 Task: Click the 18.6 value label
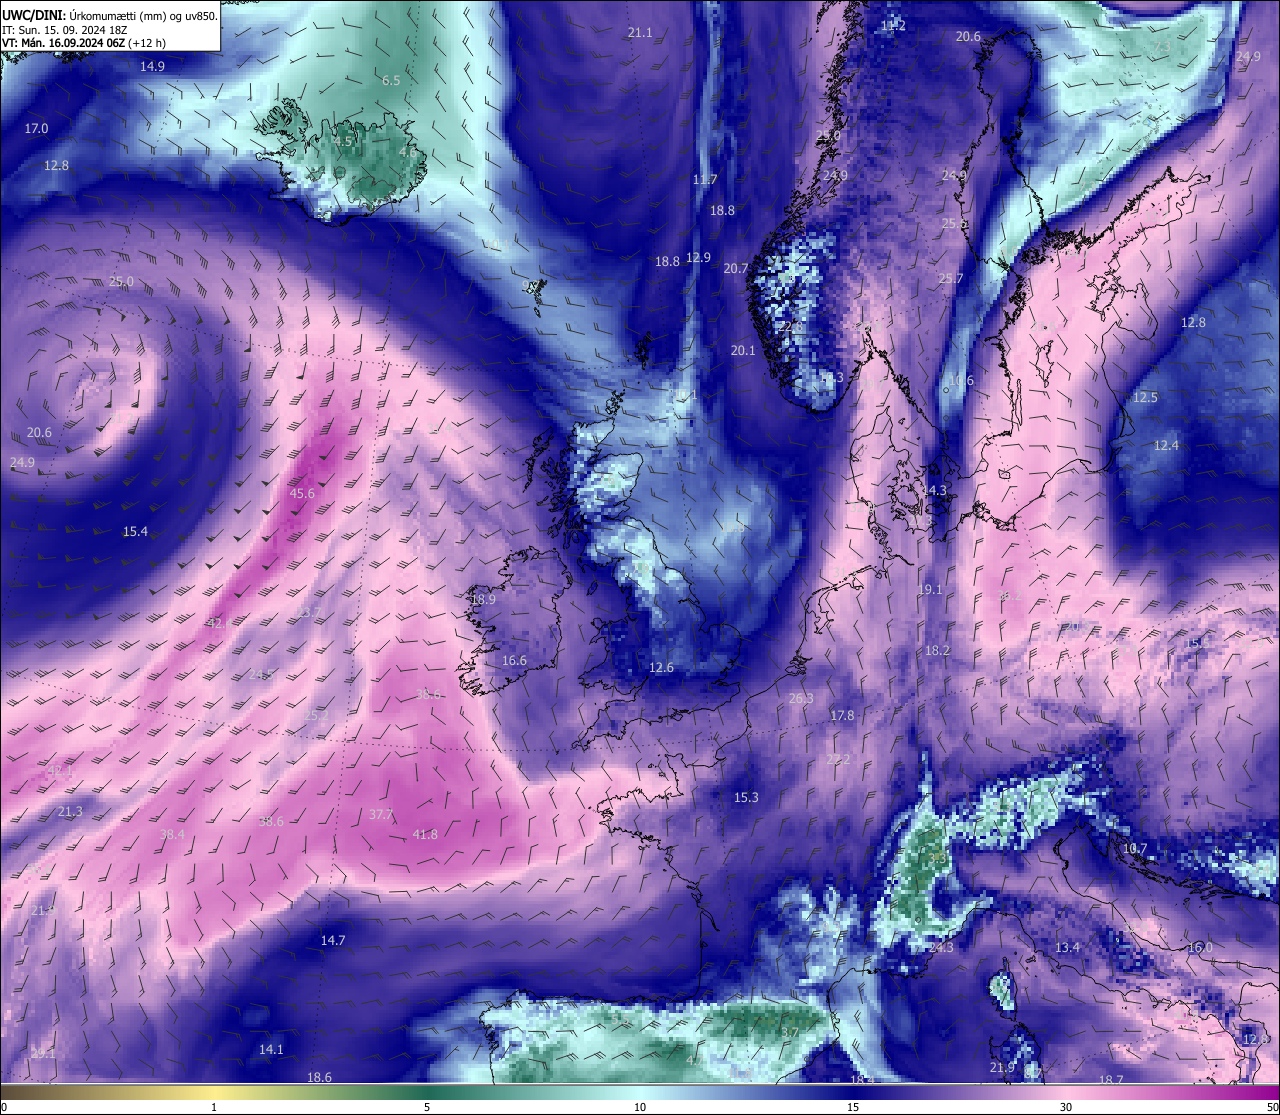click(319, 1077)
